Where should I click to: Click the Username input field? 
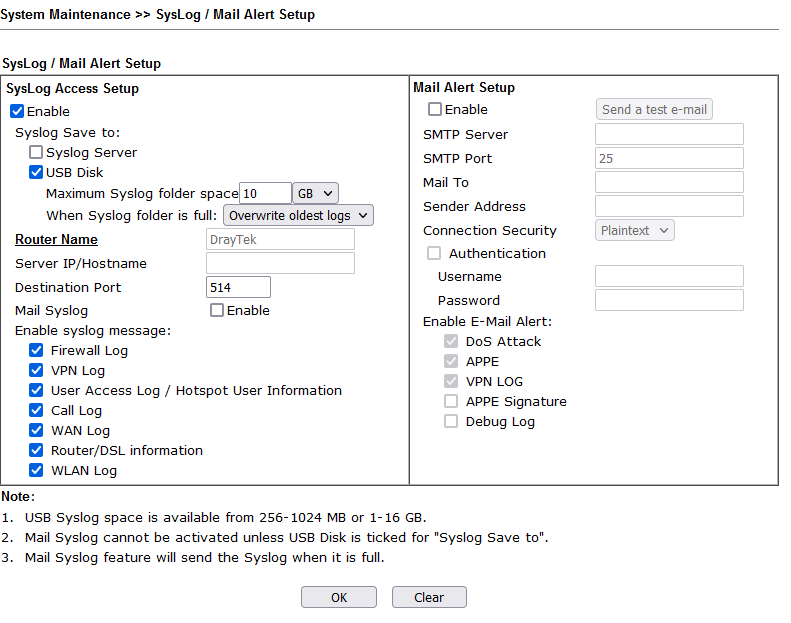[669, 276]
